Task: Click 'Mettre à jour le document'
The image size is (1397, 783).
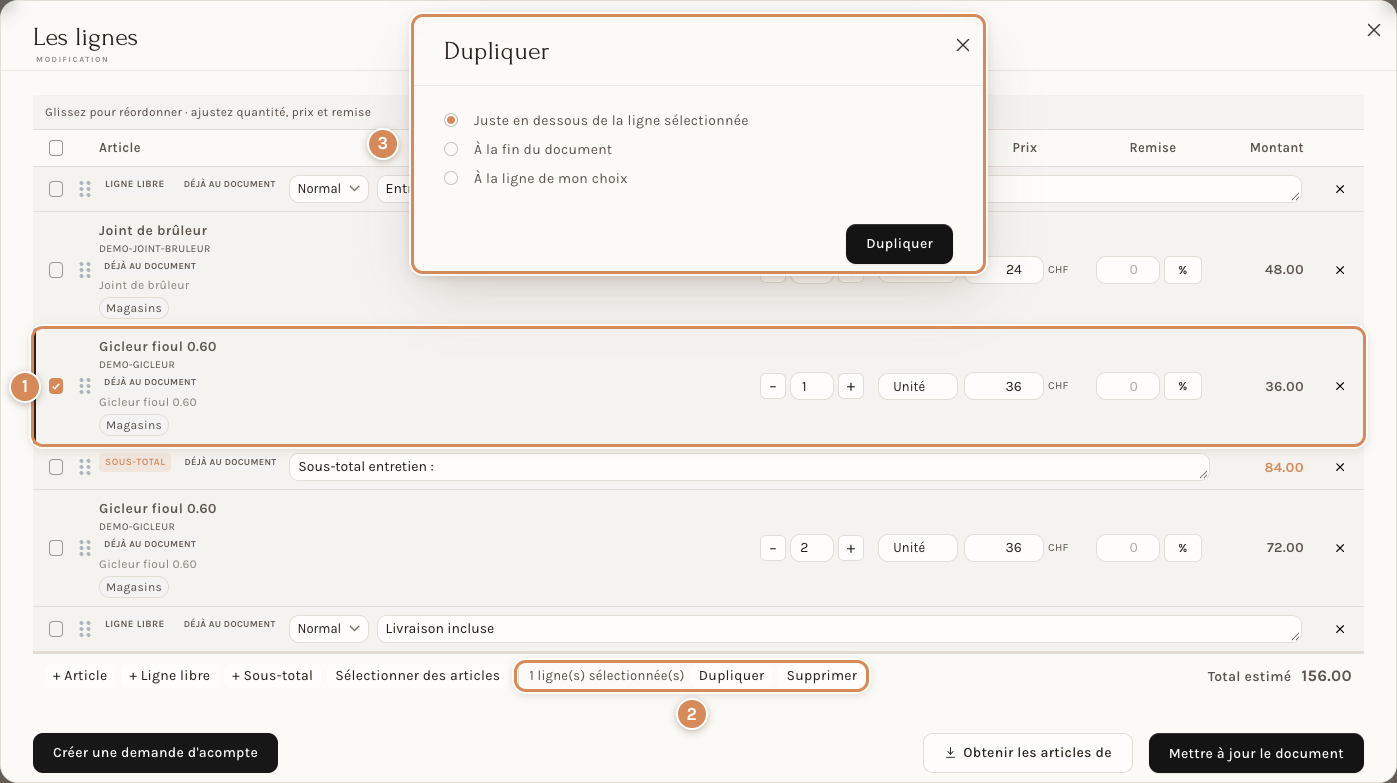Action: pyautogui.click(x=1256, y=753)
